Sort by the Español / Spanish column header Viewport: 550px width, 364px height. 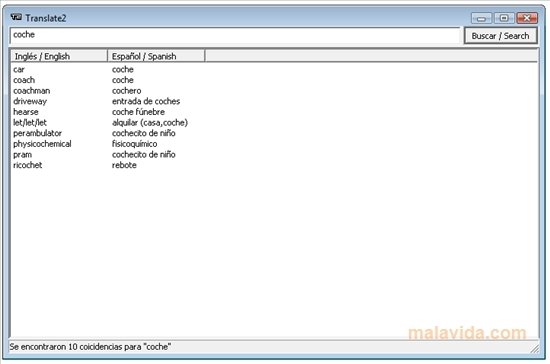(x=156, y=56)
